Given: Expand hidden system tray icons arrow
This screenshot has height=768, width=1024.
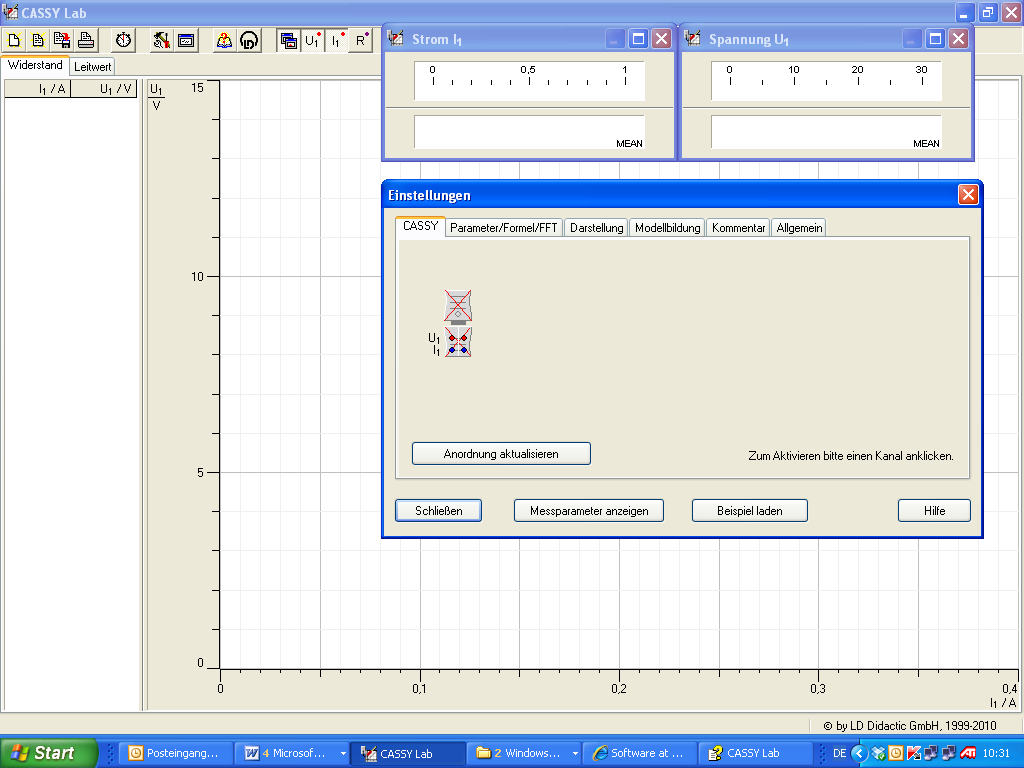Looking at the screenshot, I should (x=858, y=753).
